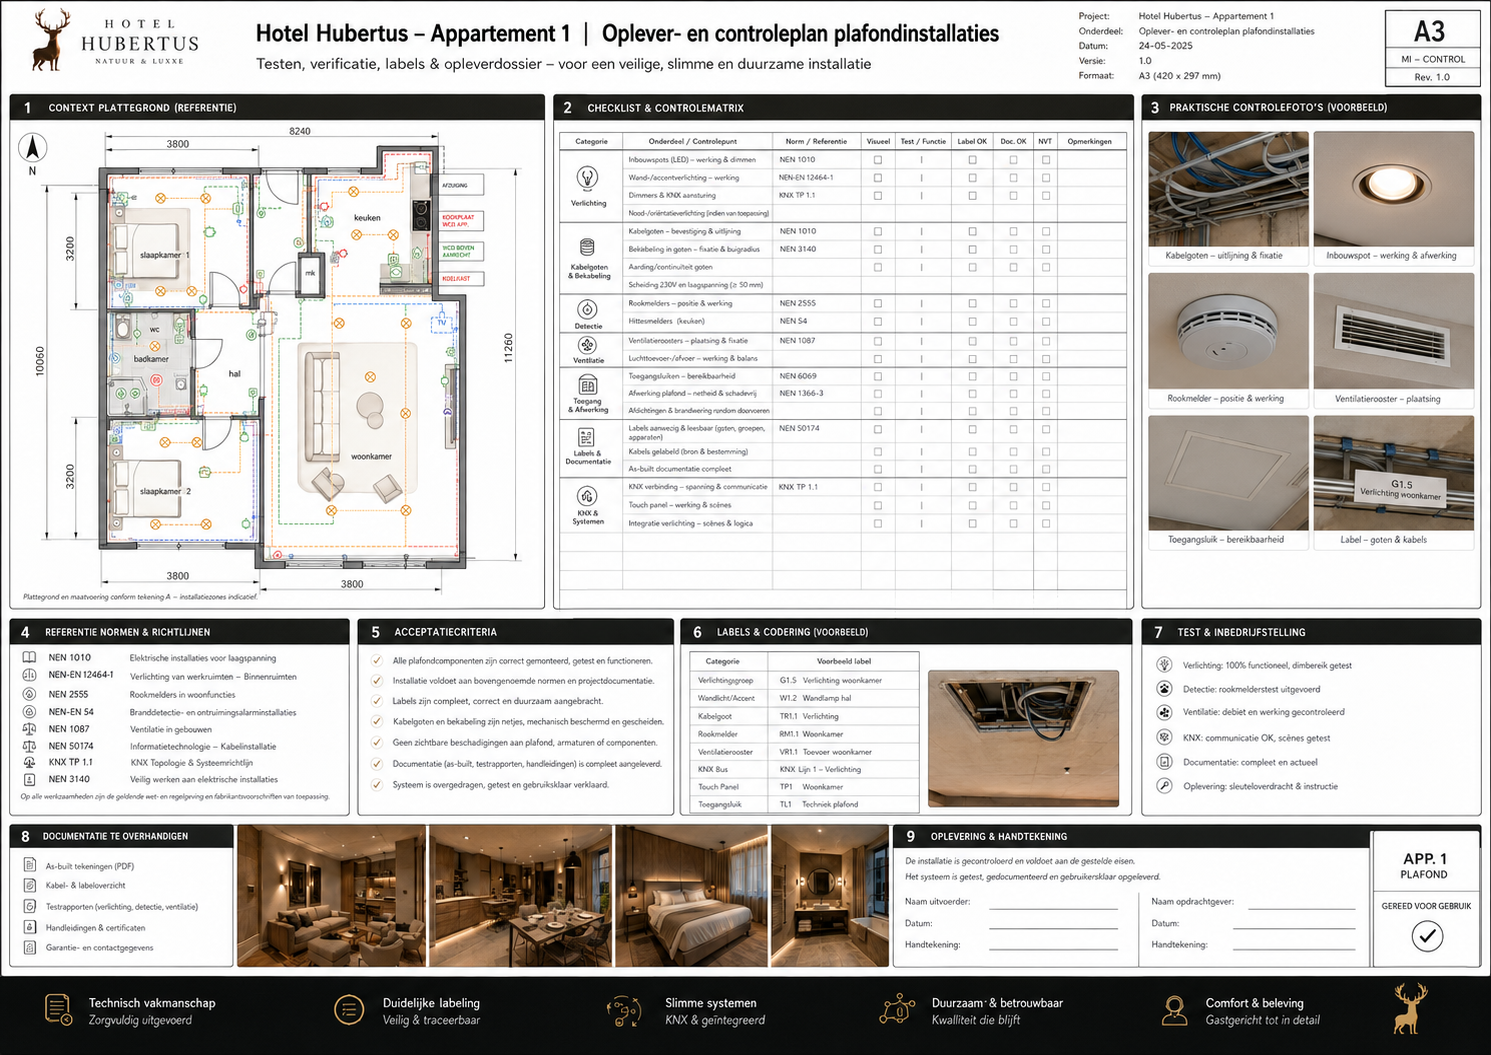Check the first acceptance criterion about plafondcomponenten
The image size is (1491, 1055).
[377, 661]
